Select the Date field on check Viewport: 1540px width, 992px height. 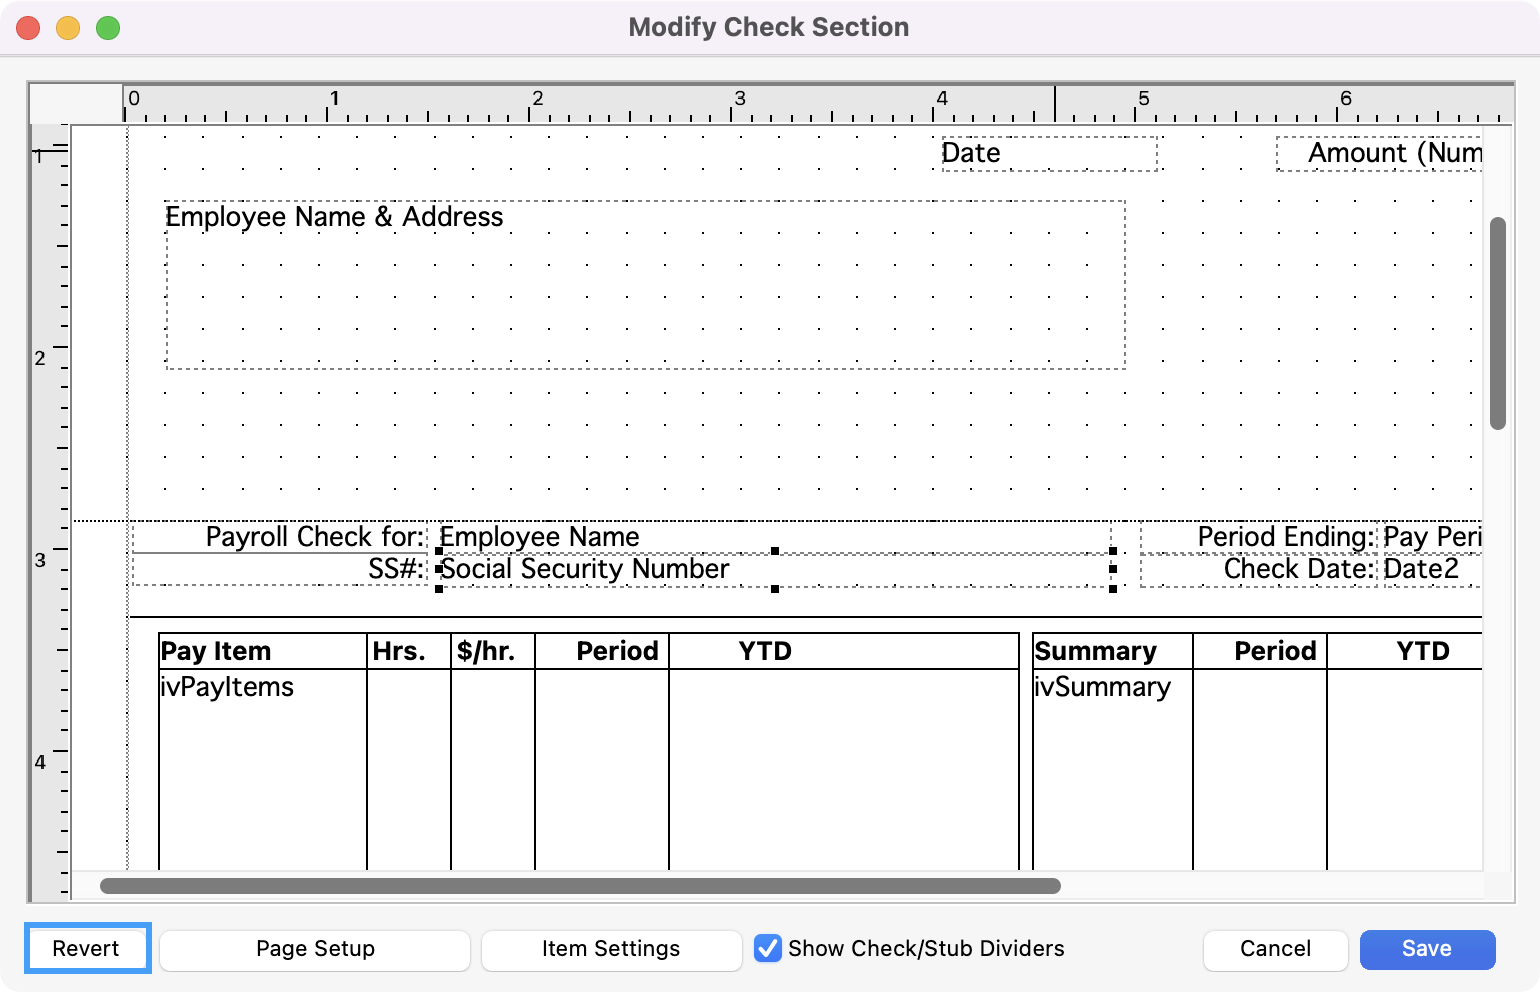[x=1048, y=154]
